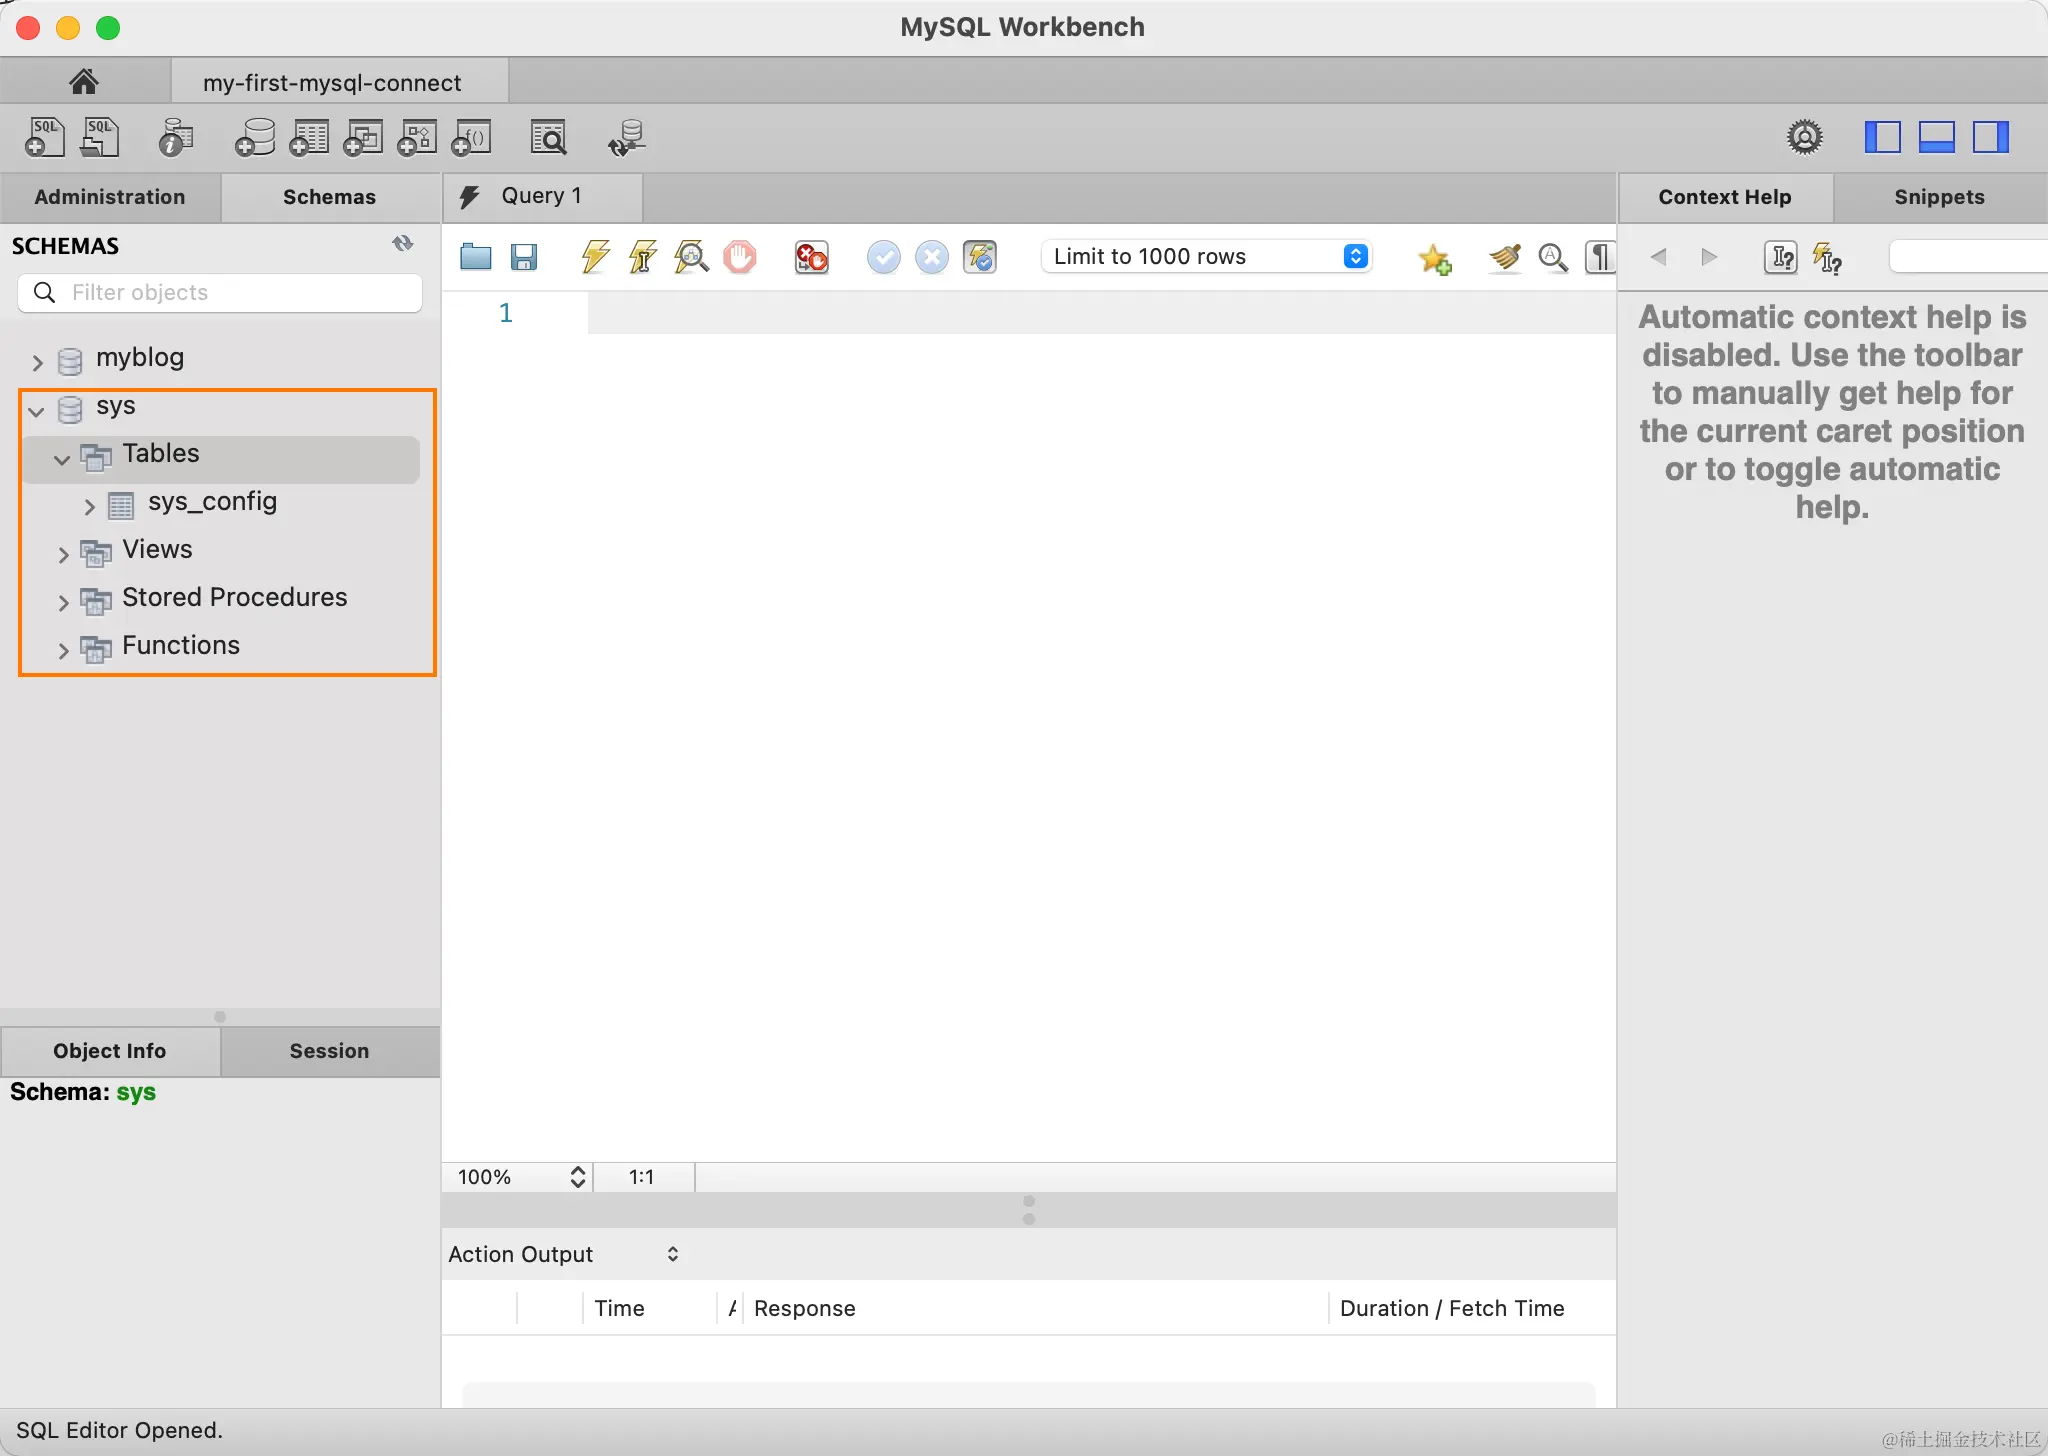The height and width of the screenshot is (1456, 2048).
Task: Create a new SQL tab icon
Action: (44, 137)
